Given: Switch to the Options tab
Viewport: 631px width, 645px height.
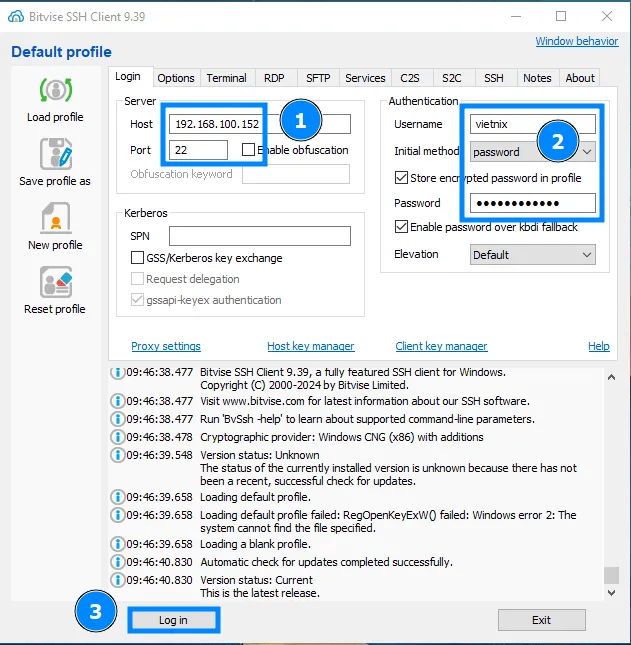Looking at the screenshot, I should pyautogui.click(x=176, y=78).
